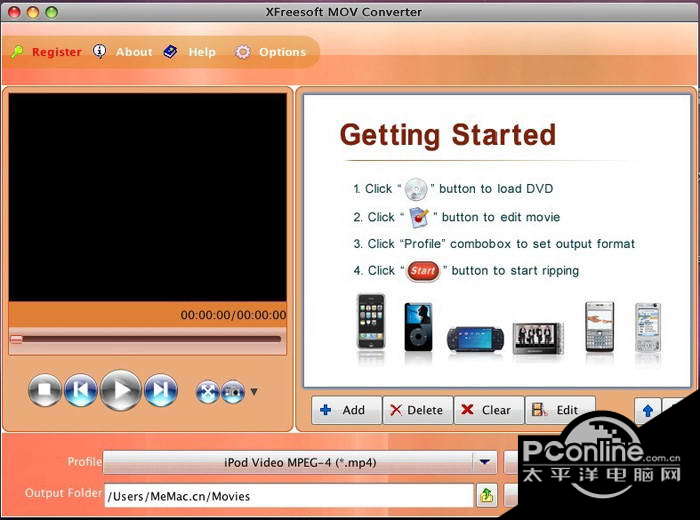
Task: Minimize window with the yellow button
Action: [33, 12]
